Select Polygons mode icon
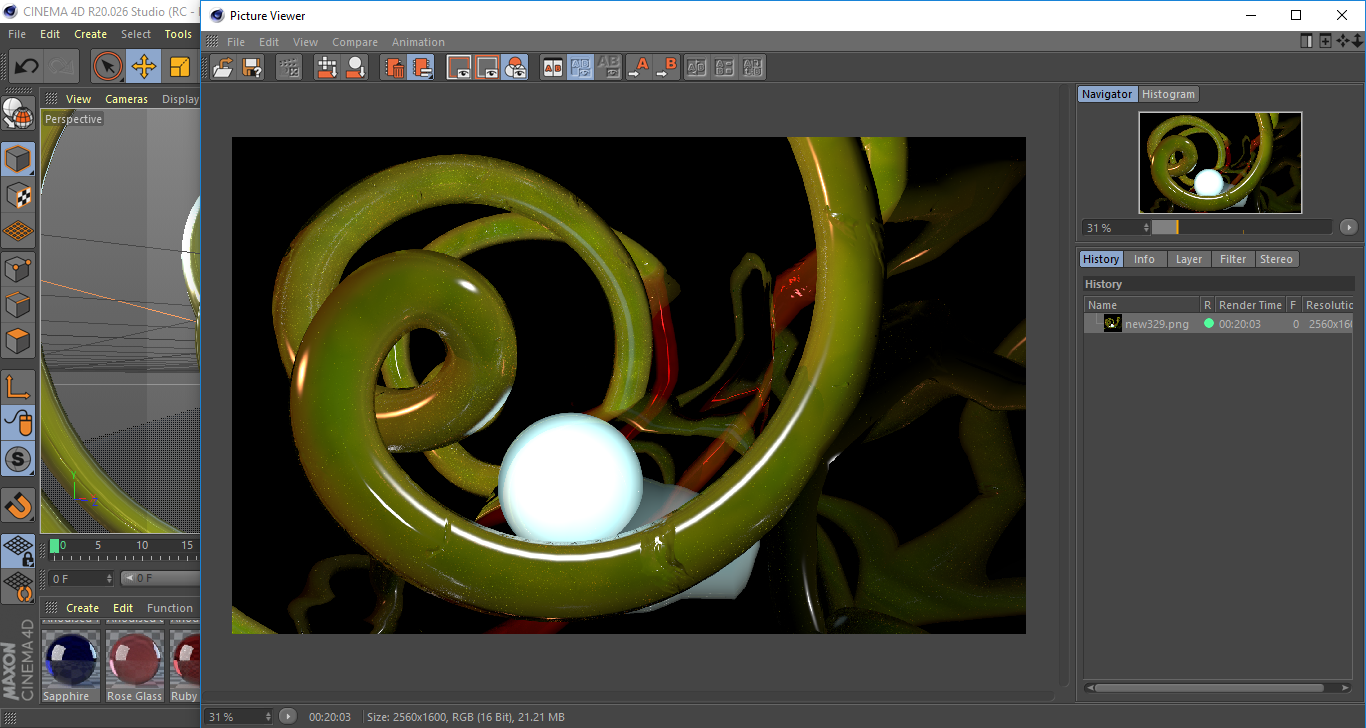1366x728 pixels. 18,340
